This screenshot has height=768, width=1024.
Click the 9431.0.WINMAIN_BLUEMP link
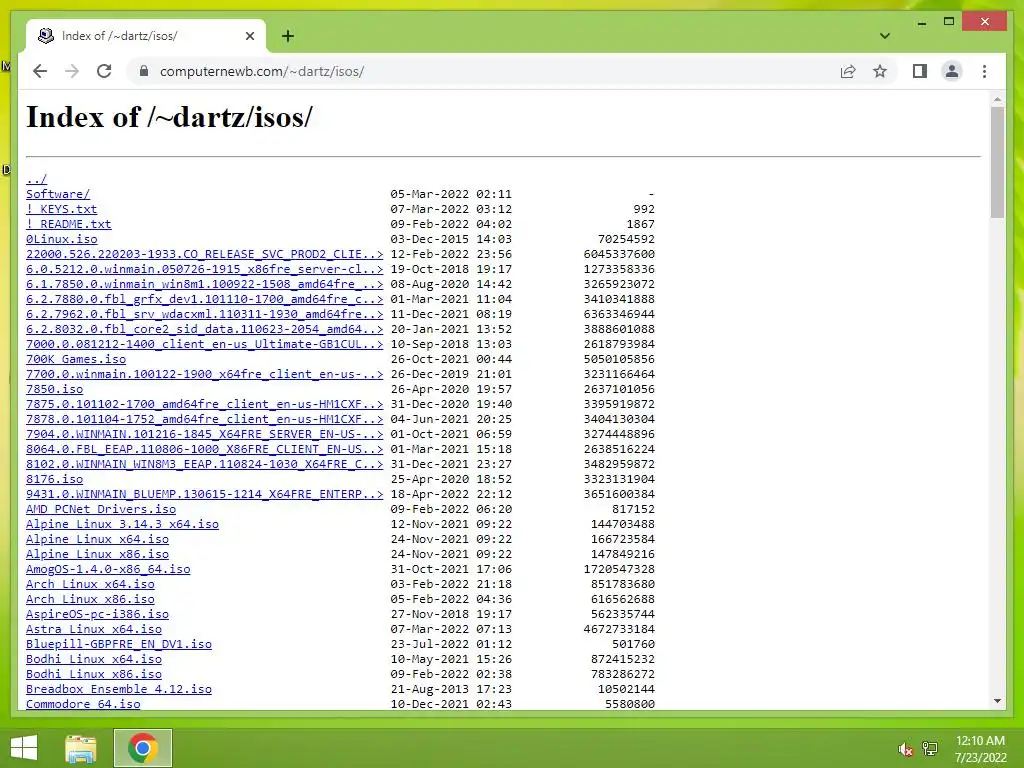pos(204,494)
